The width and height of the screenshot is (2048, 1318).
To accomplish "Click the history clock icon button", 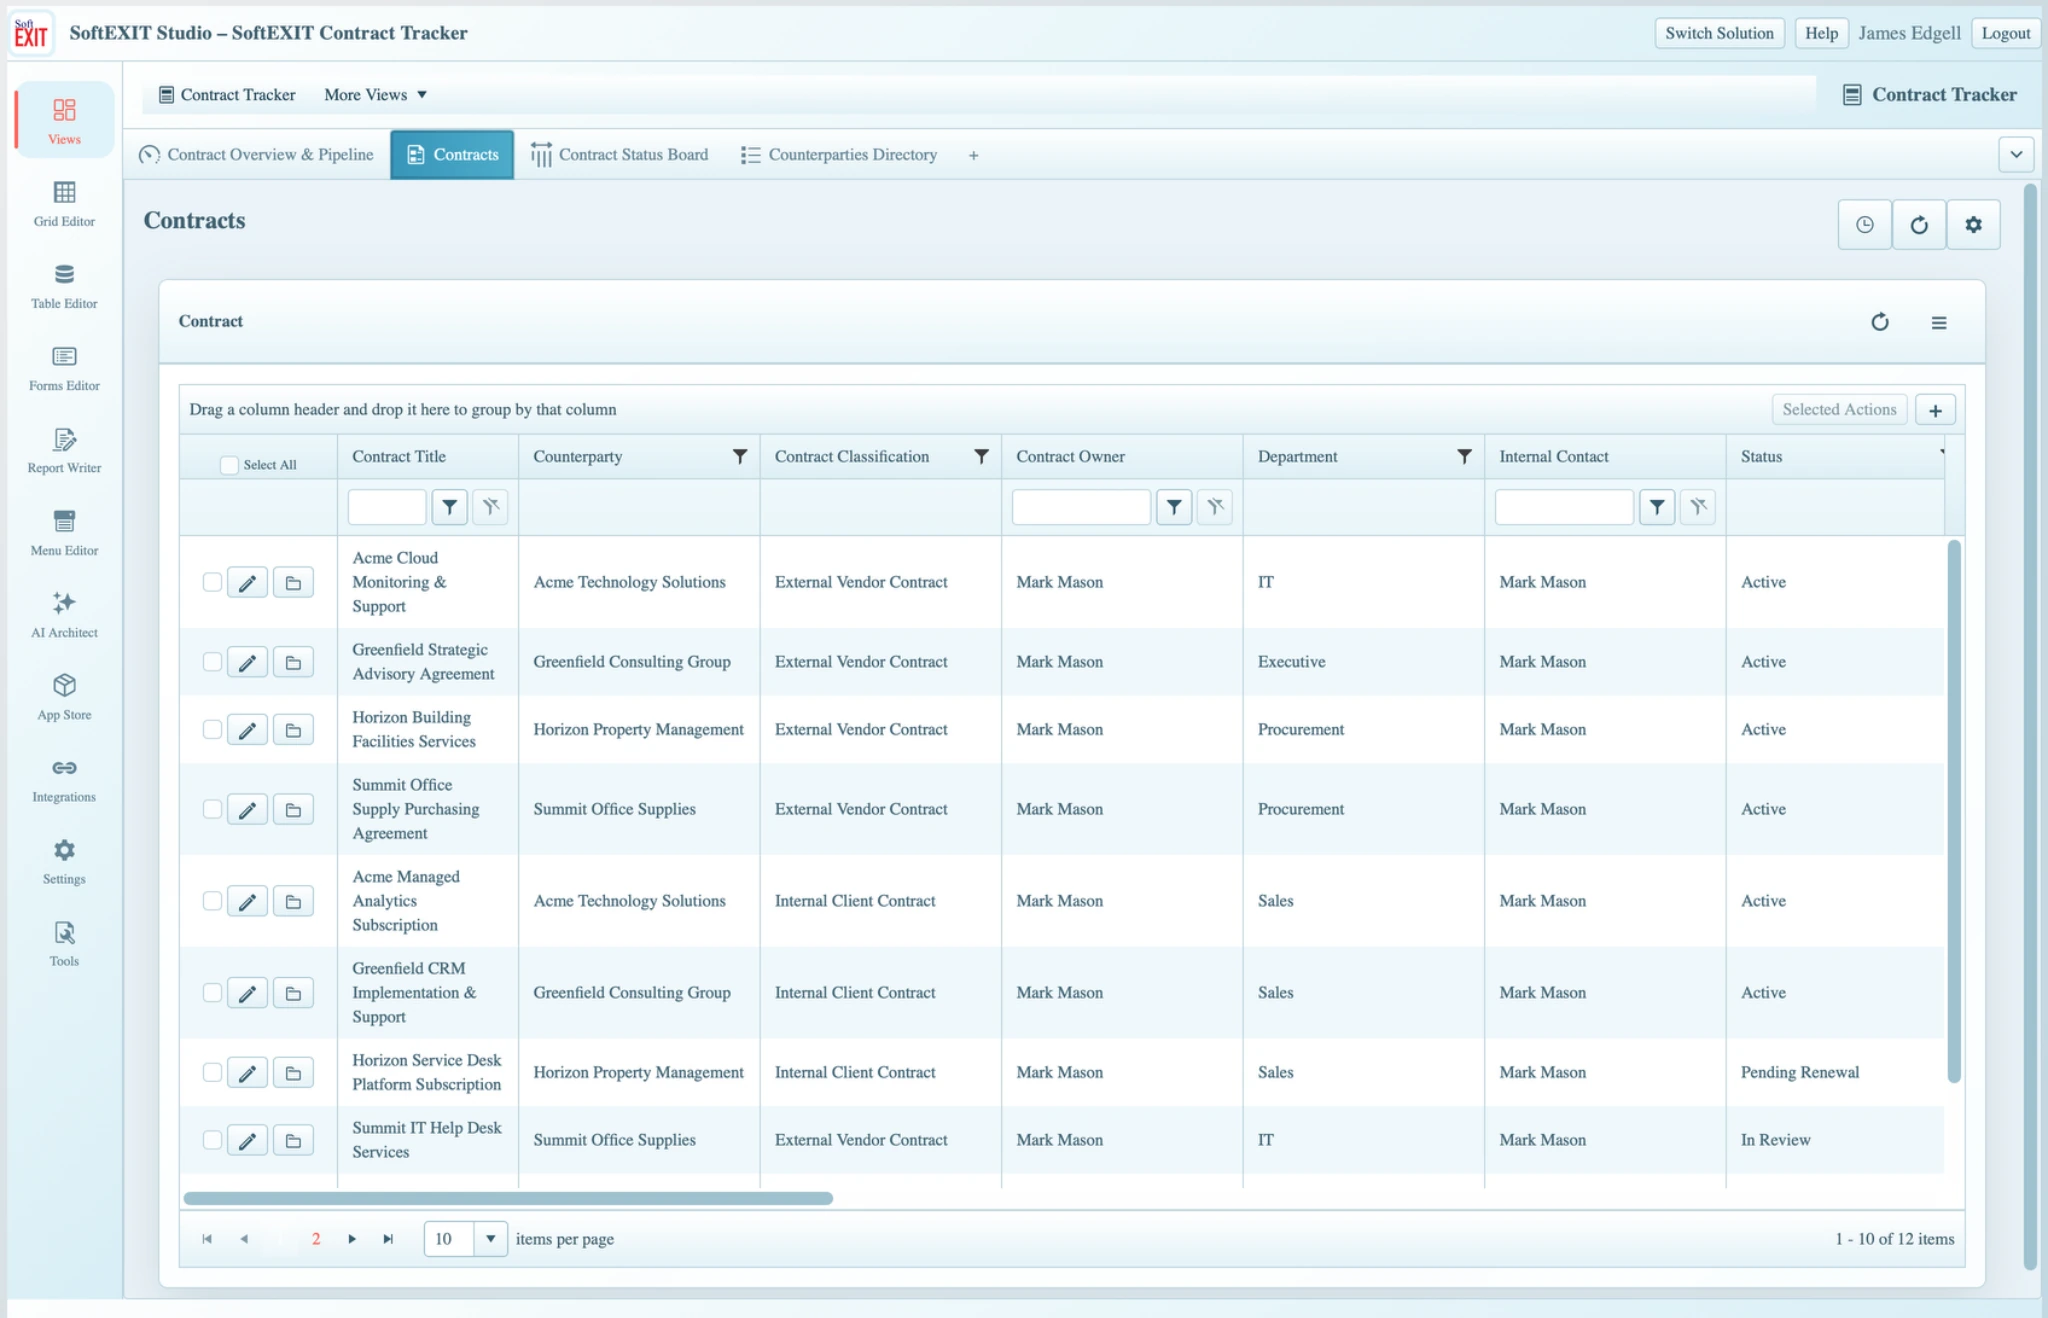I will coord(1865,225).
